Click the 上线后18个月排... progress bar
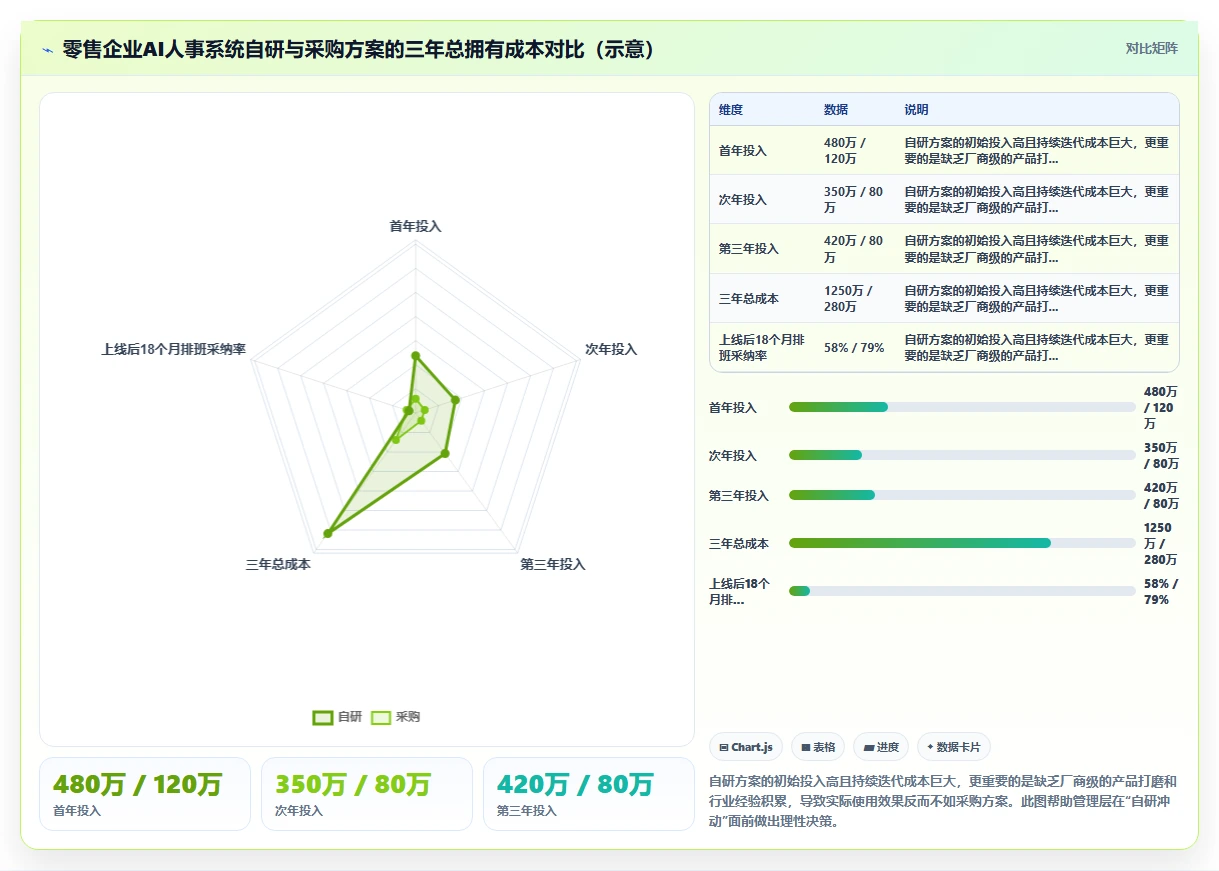The height and width of the screenshot is (871, 1219). coord(962,591)
